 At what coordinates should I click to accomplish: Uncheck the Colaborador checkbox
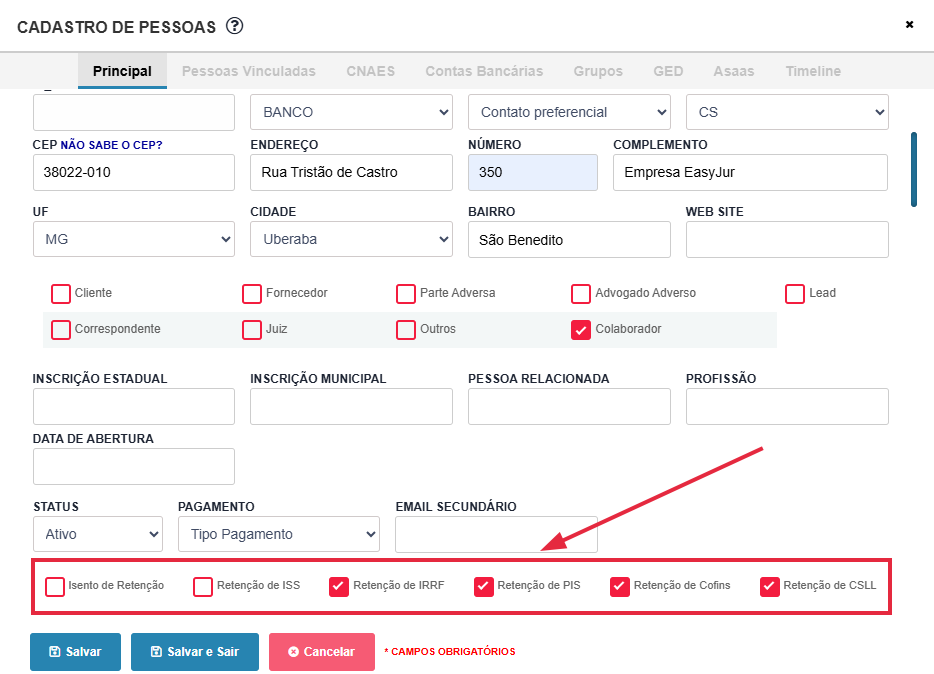pyautogui.click(x=581, y=330)
